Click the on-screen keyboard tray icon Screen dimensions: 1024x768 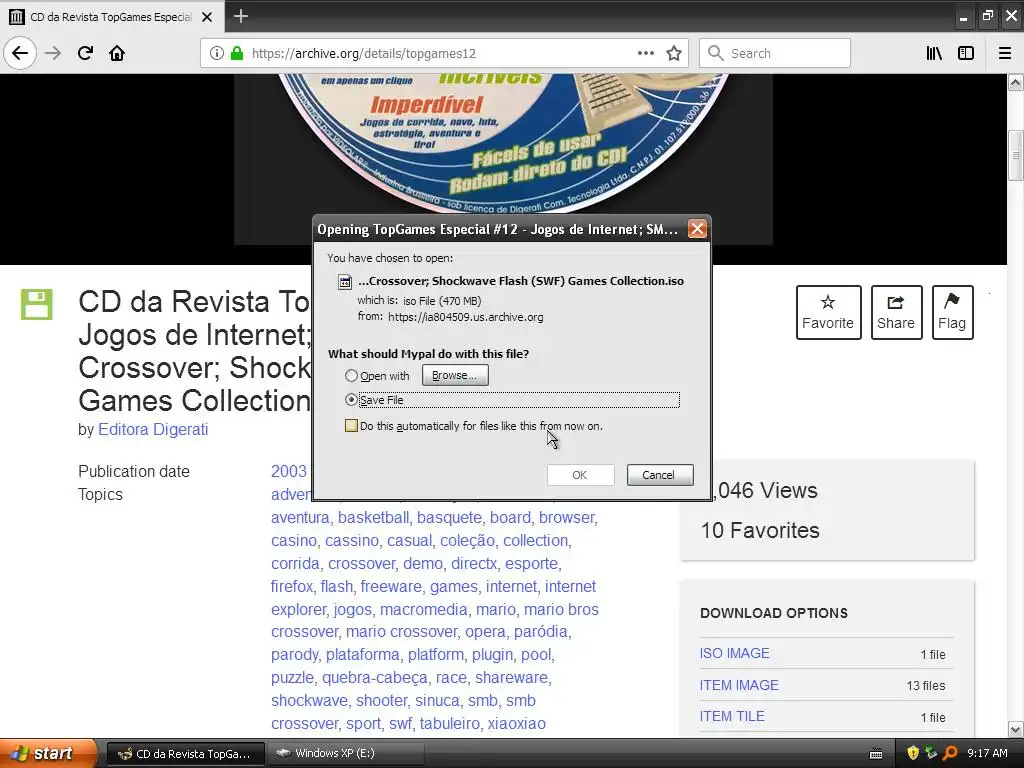(x=876, y=754)
